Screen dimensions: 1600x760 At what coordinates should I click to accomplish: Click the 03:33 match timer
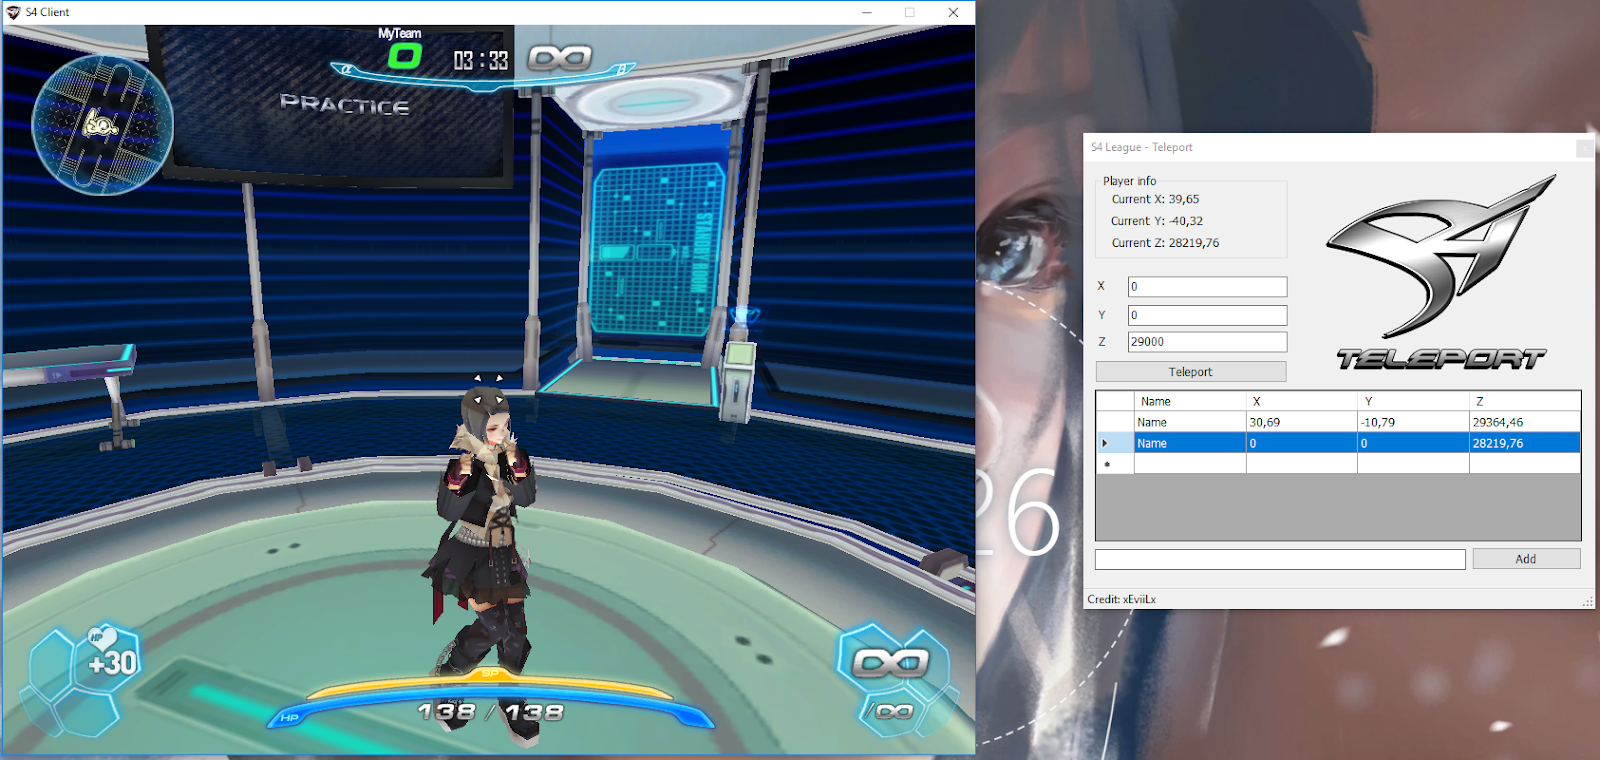coord(481,61)
